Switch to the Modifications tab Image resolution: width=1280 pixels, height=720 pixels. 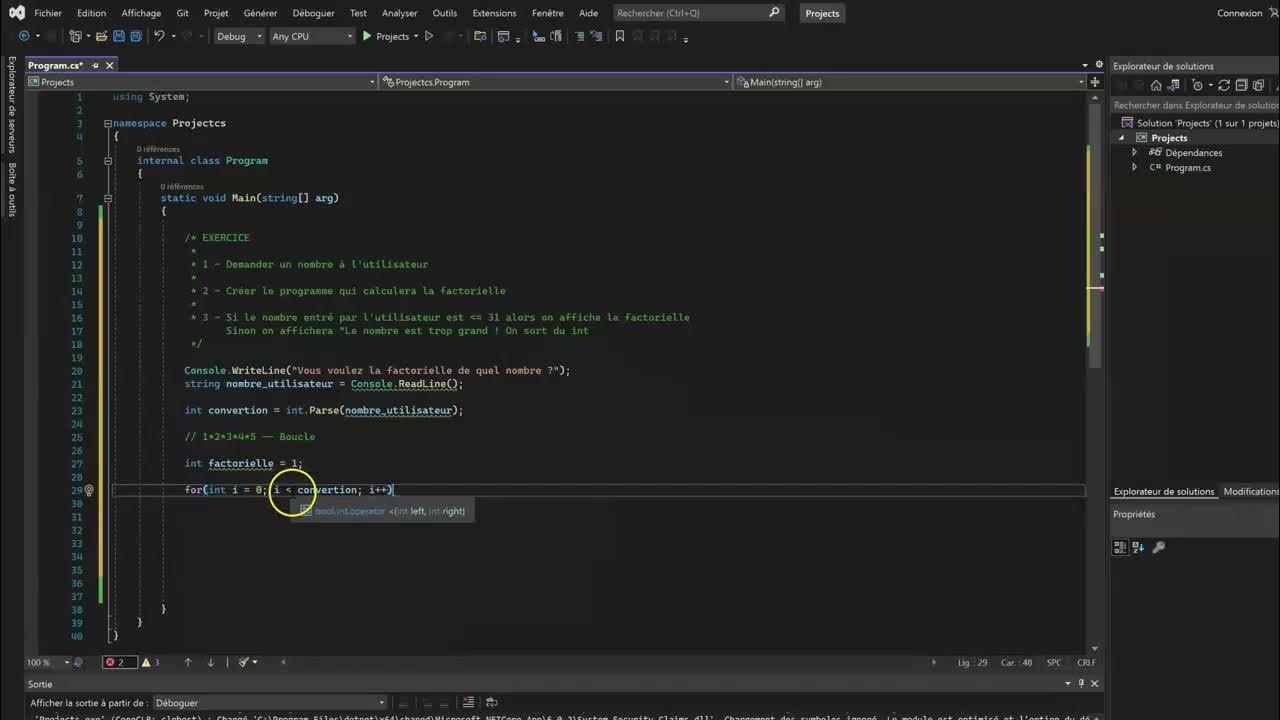point(1250,491)
